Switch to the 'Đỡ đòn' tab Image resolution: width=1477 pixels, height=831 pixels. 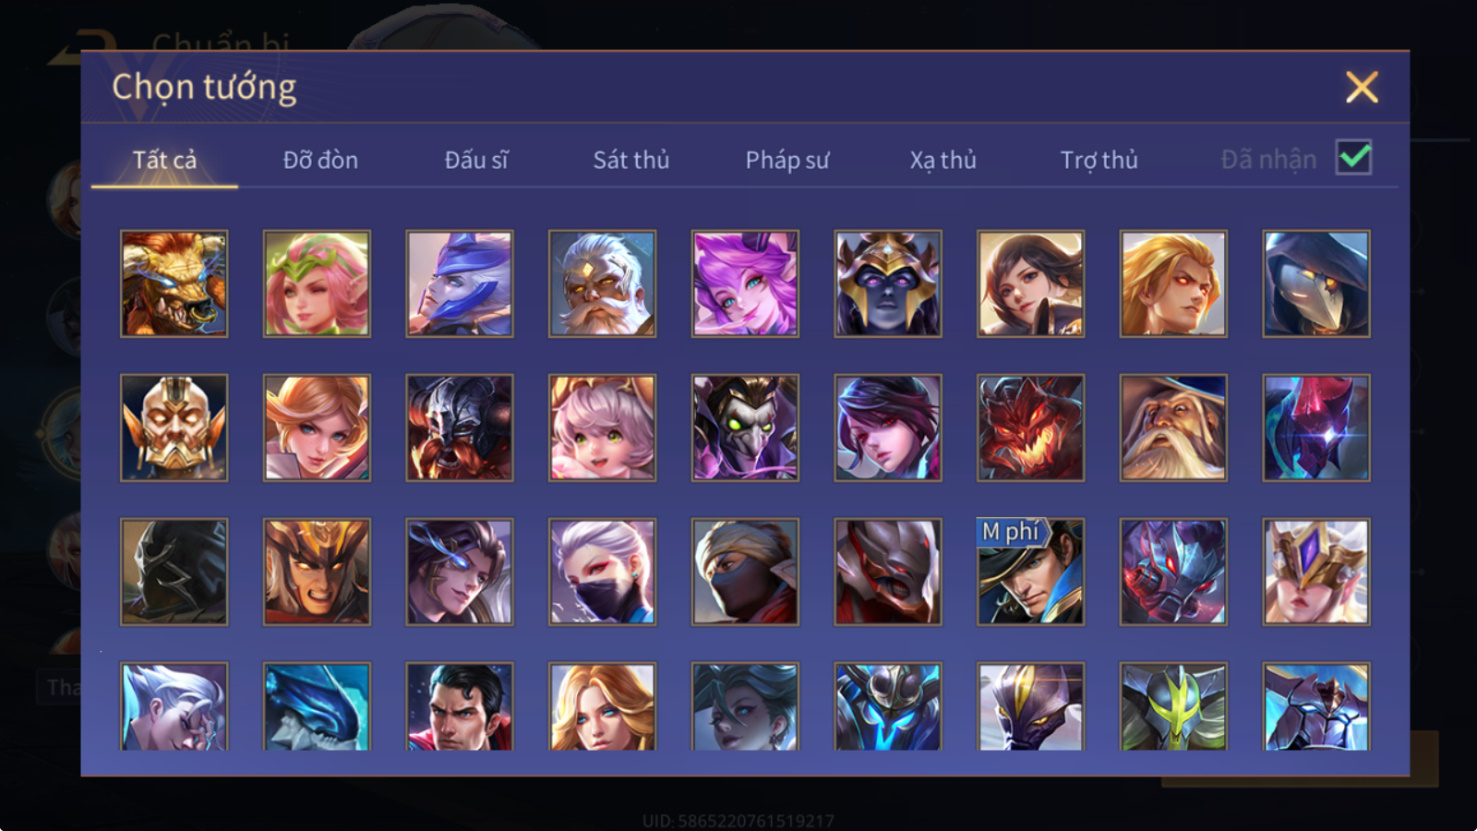click(x=320, y=160)
